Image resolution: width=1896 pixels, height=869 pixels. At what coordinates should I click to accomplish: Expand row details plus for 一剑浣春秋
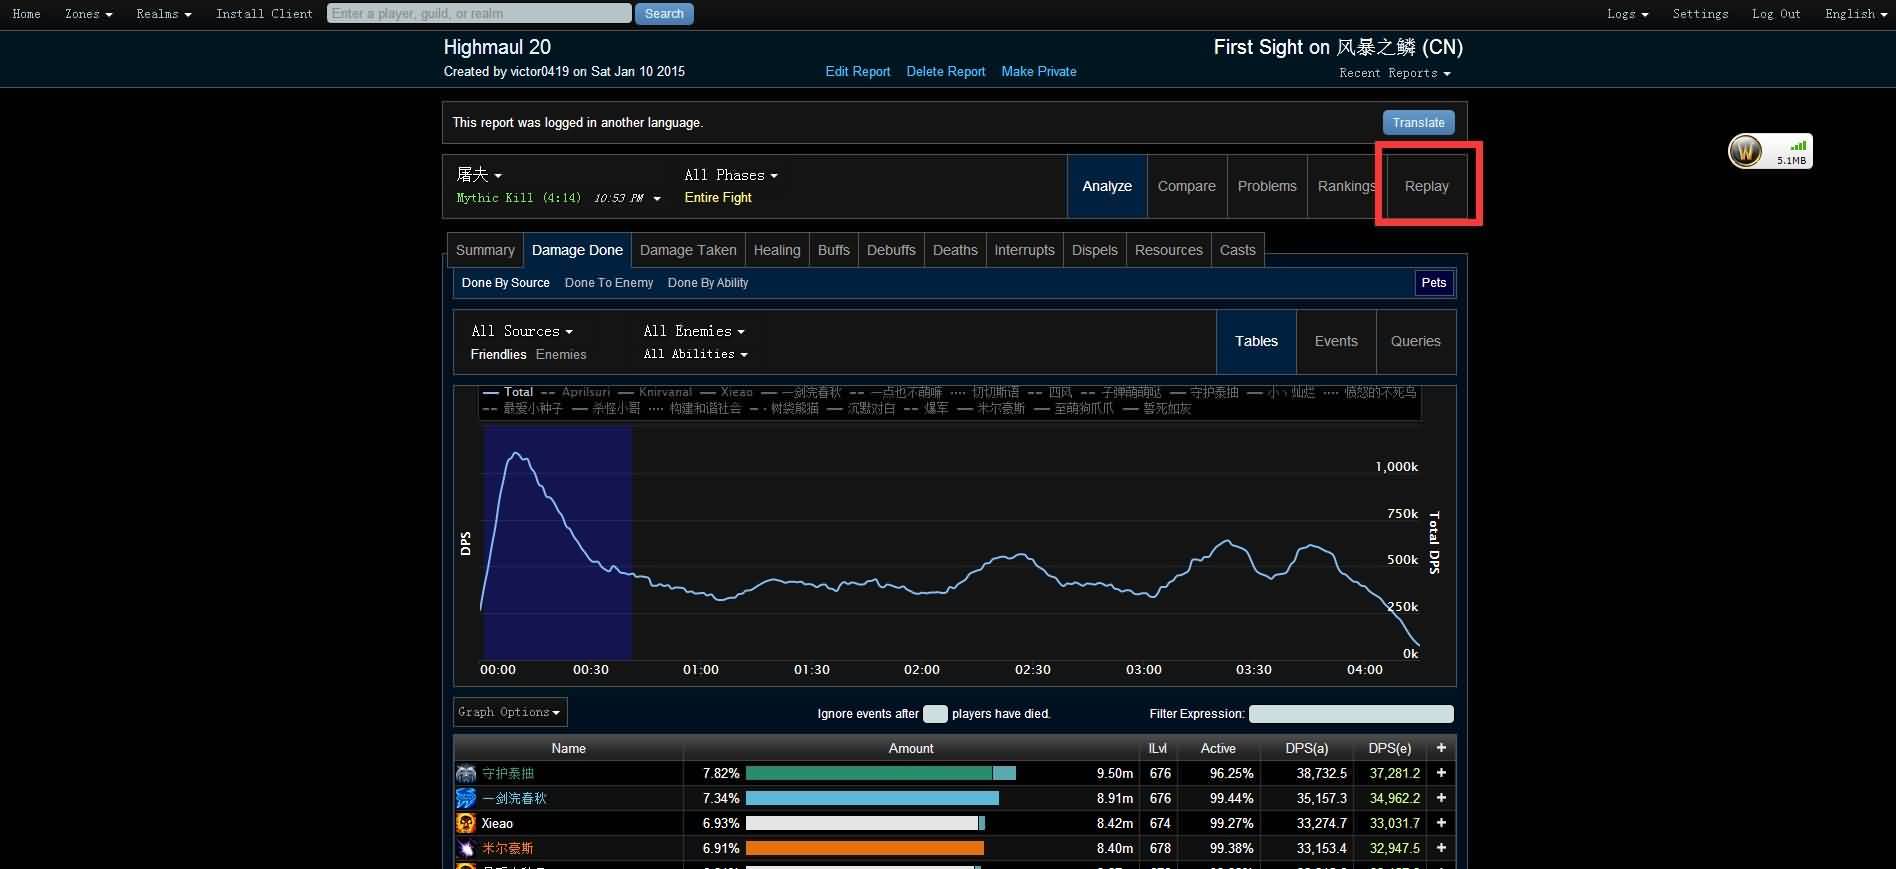pyautogui.click(x=1441, y=798)
